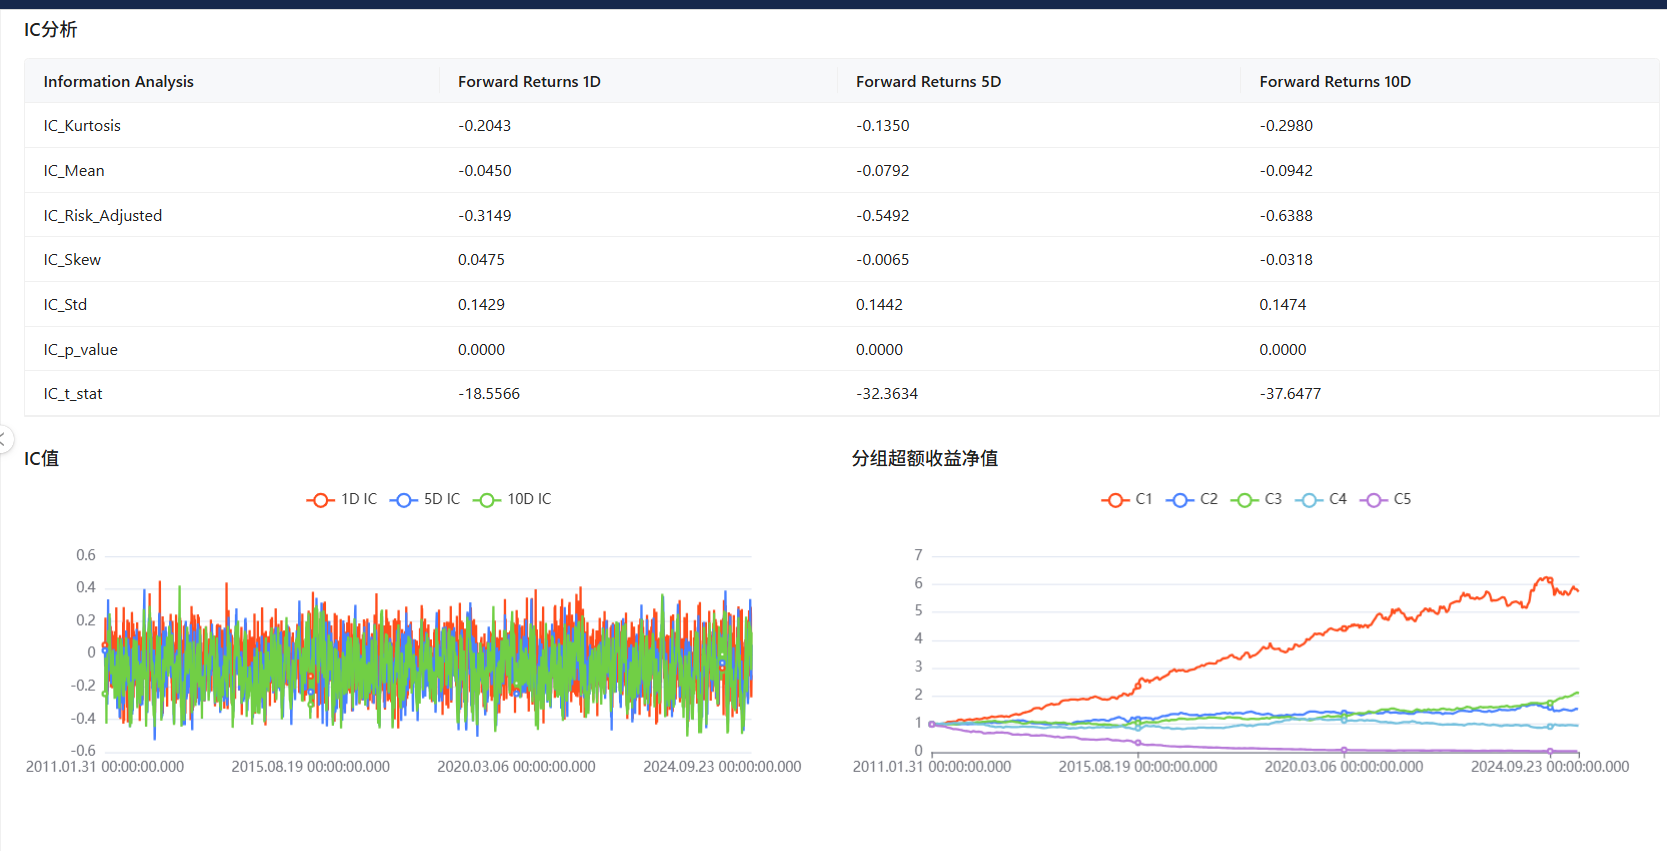1667x851 pixels.
Task: Toggle the 10D IC legend series
Action: click(x=512, y=499)
